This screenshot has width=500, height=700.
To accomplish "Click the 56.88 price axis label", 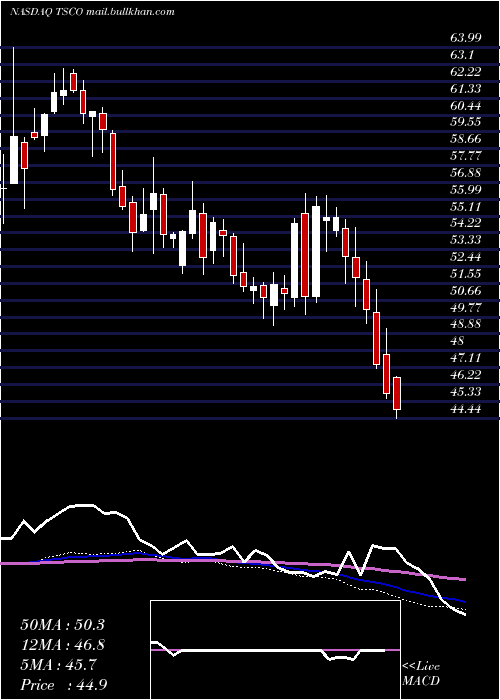I will click(466, 173).
